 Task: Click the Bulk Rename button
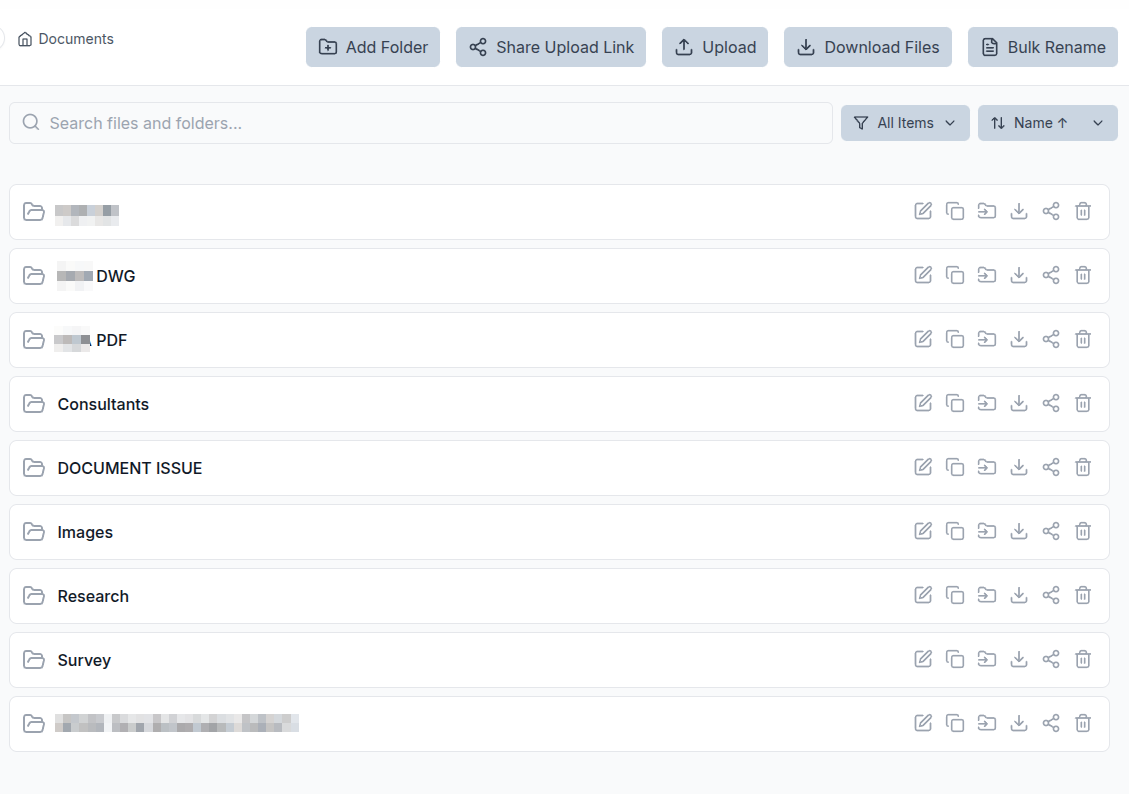pos(1042,47)
